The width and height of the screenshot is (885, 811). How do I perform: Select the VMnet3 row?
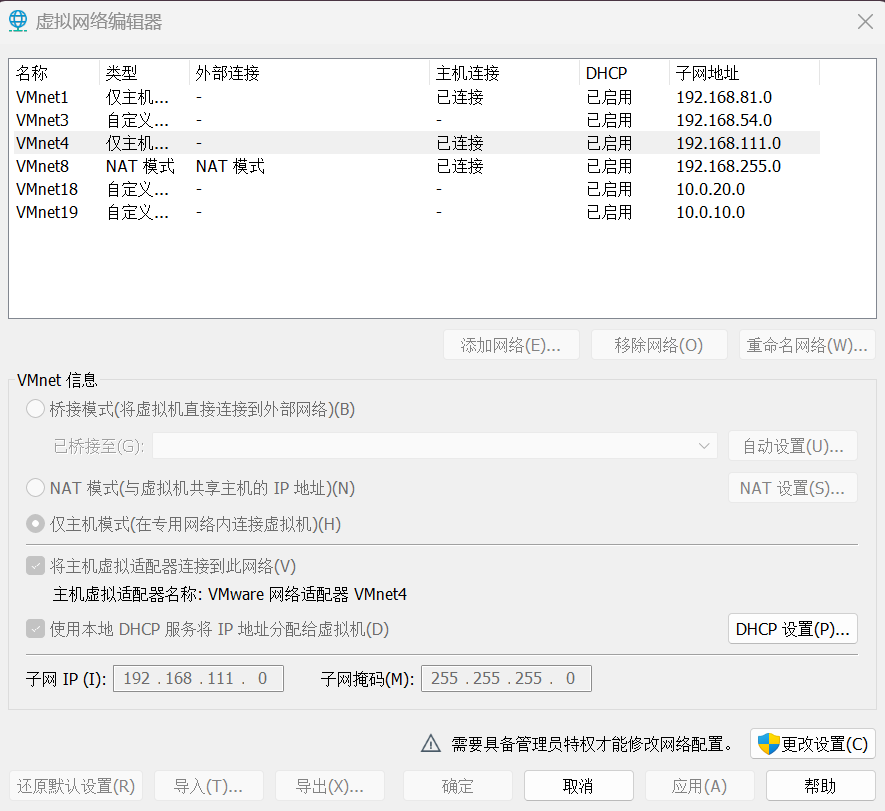click(x=417, y=120)
